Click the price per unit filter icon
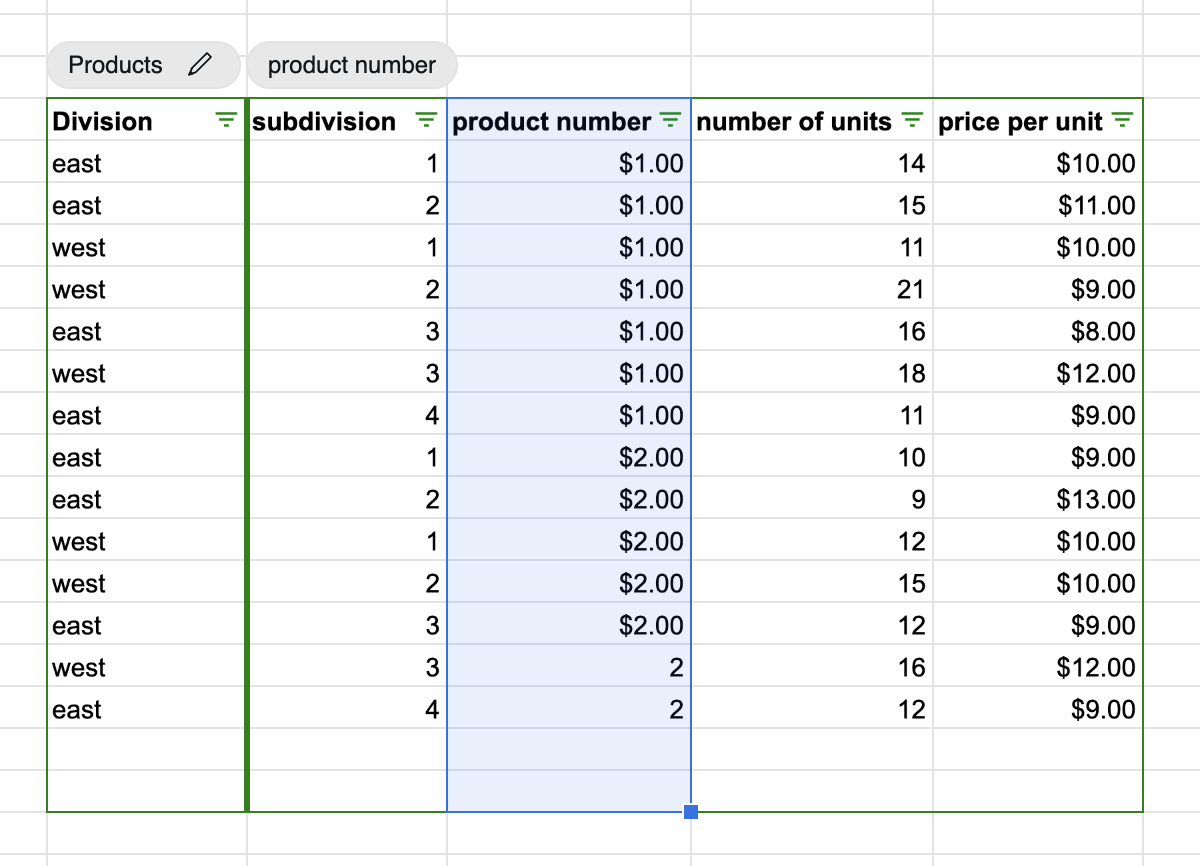Image resolution: width=1200 pixels, height=866 pixels. pos(1123,121)
